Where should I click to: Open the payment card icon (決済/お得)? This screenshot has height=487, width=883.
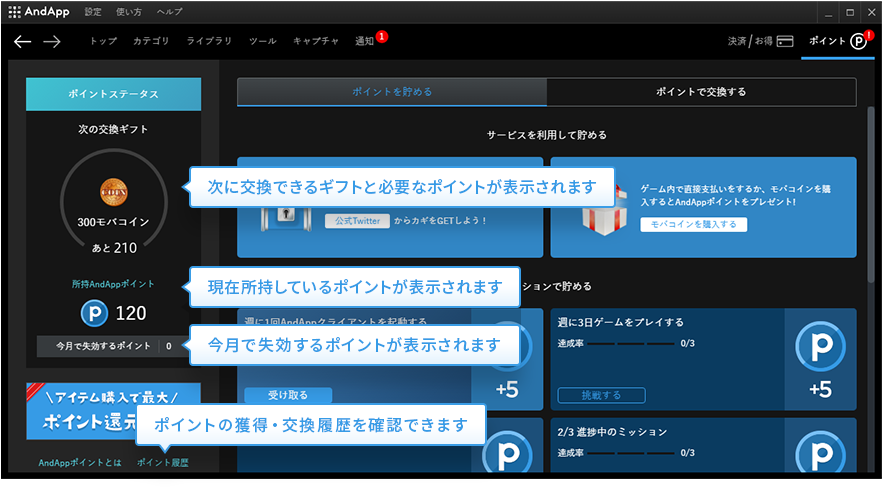click(x=785, y=41)
